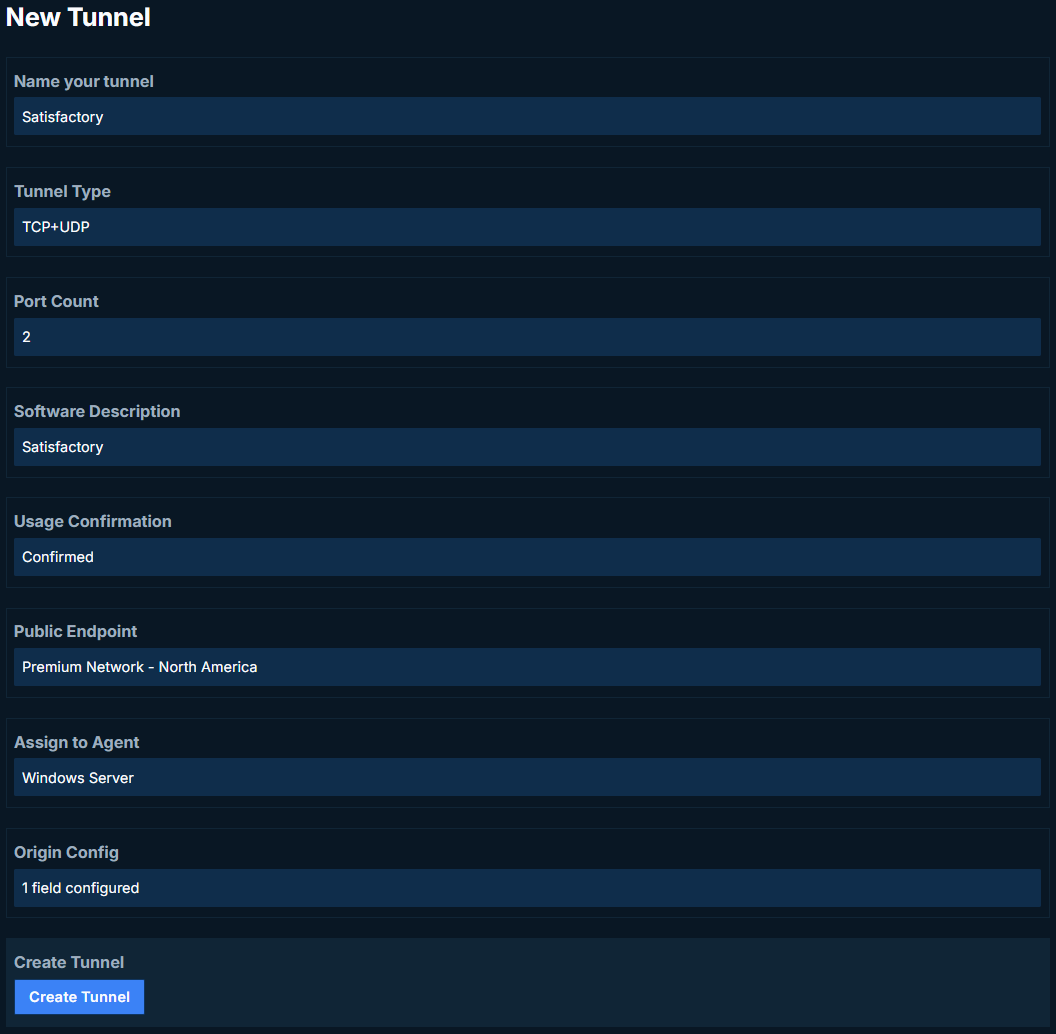1056x1034 pixels.
Task: Click the Tunnel Type section label
Action: tap(62, 191)
